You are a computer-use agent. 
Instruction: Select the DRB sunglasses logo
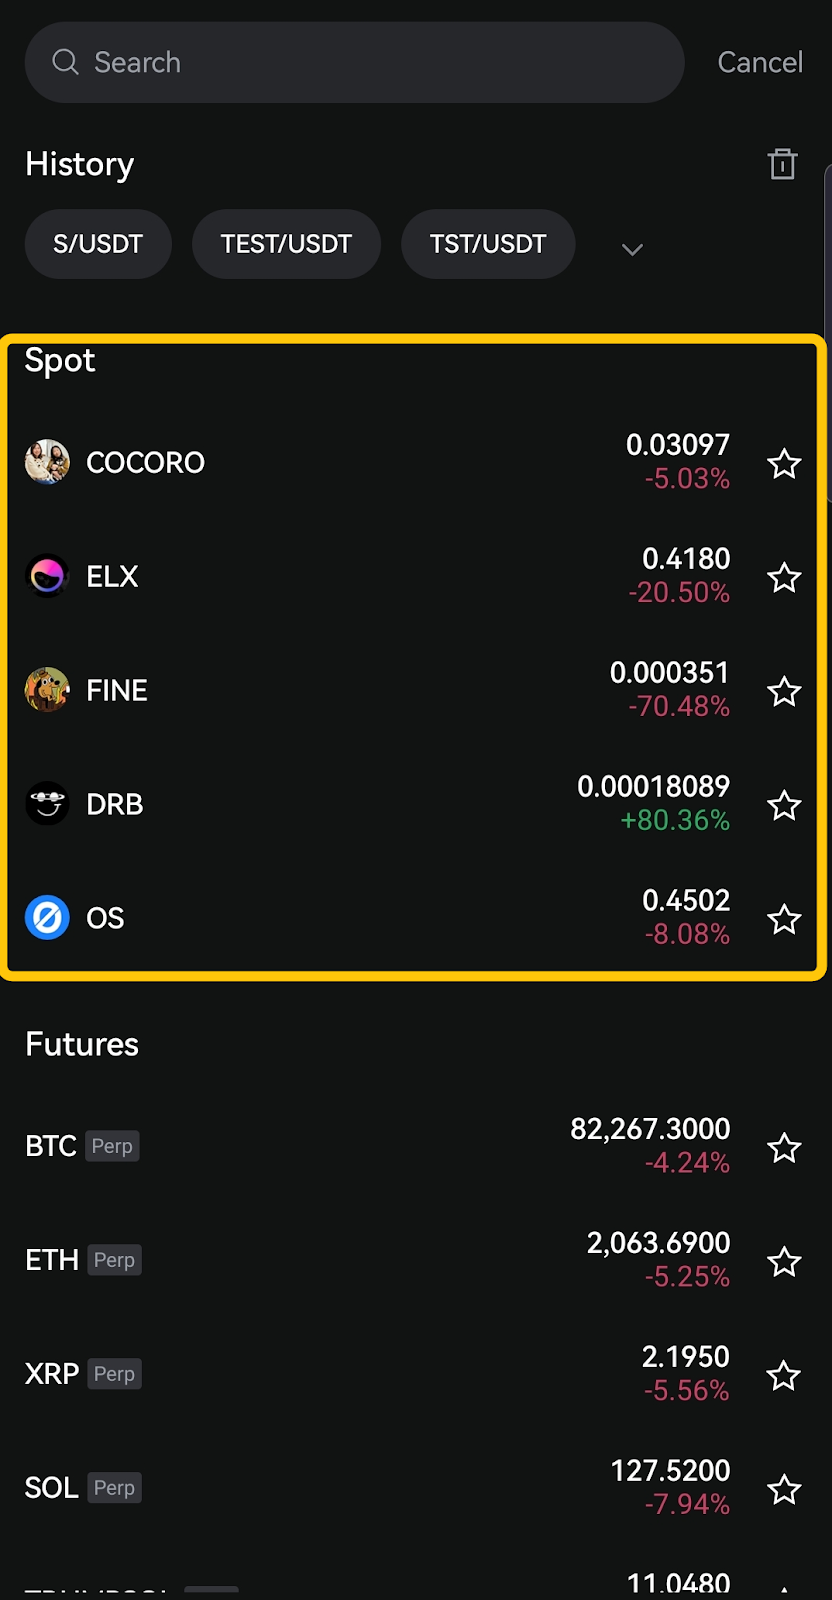(47, 804)
